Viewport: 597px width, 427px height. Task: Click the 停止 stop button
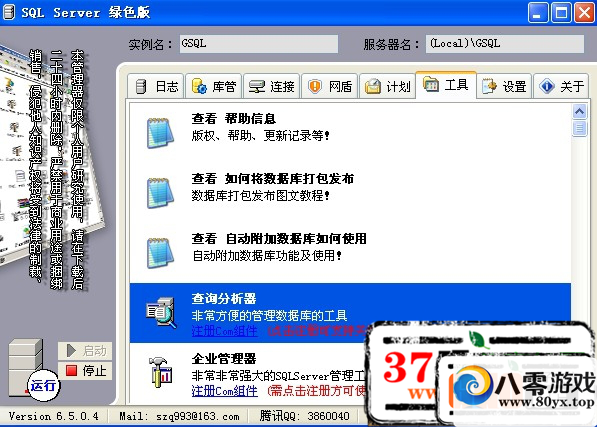[x=85, y=370]
